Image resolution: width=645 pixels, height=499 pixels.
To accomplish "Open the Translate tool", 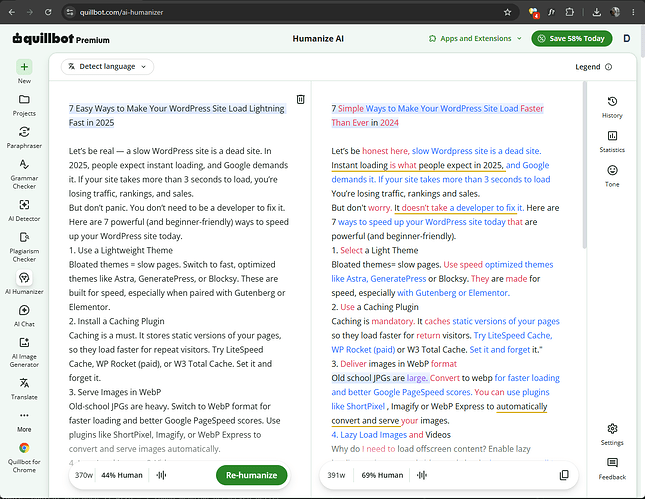I will click(24, 388).
